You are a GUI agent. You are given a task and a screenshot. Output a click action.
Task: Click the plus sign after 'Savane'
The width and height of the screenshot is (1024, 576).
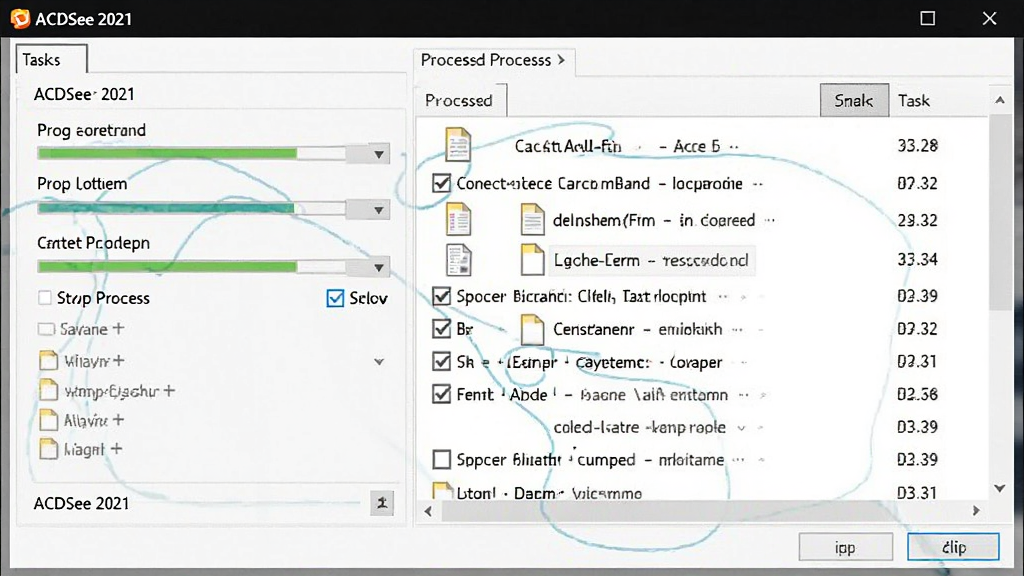click(x=118, y=328)
